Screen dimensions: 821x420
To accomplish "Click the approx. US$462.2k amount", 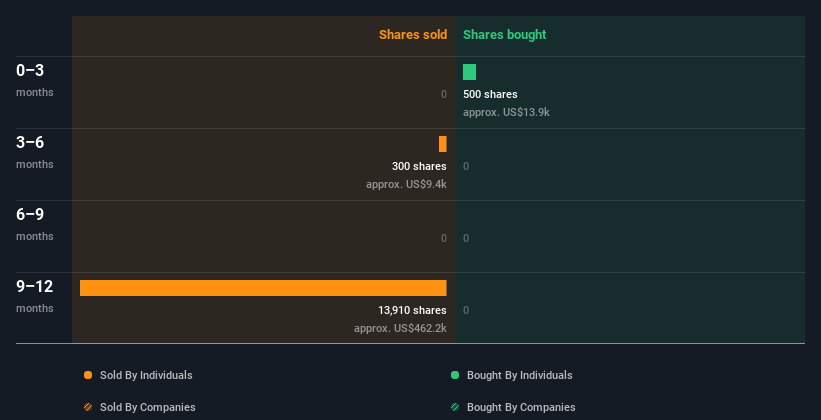I will pos(400,328).
